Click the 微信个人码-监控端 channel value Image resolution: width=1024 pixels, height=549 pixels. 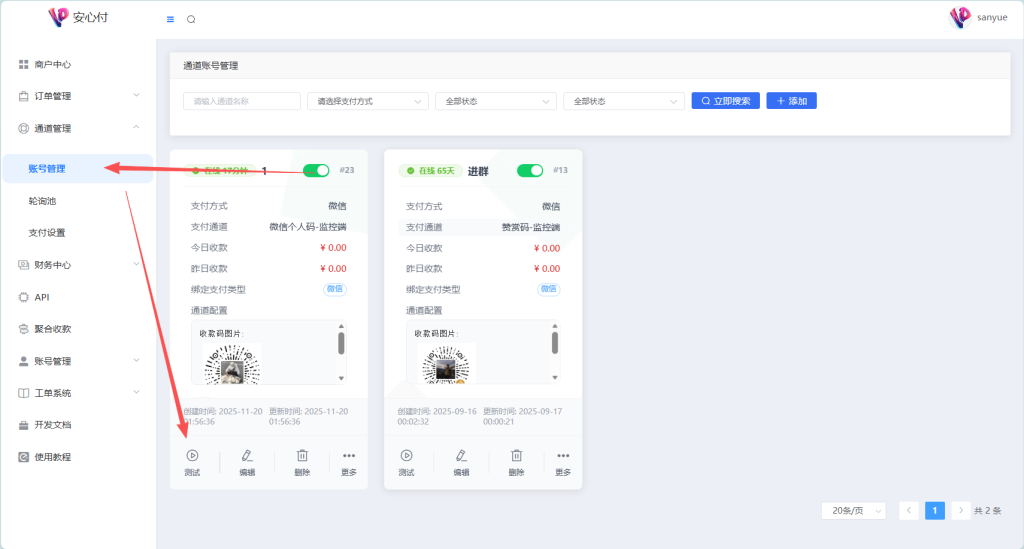pos(308,227)
